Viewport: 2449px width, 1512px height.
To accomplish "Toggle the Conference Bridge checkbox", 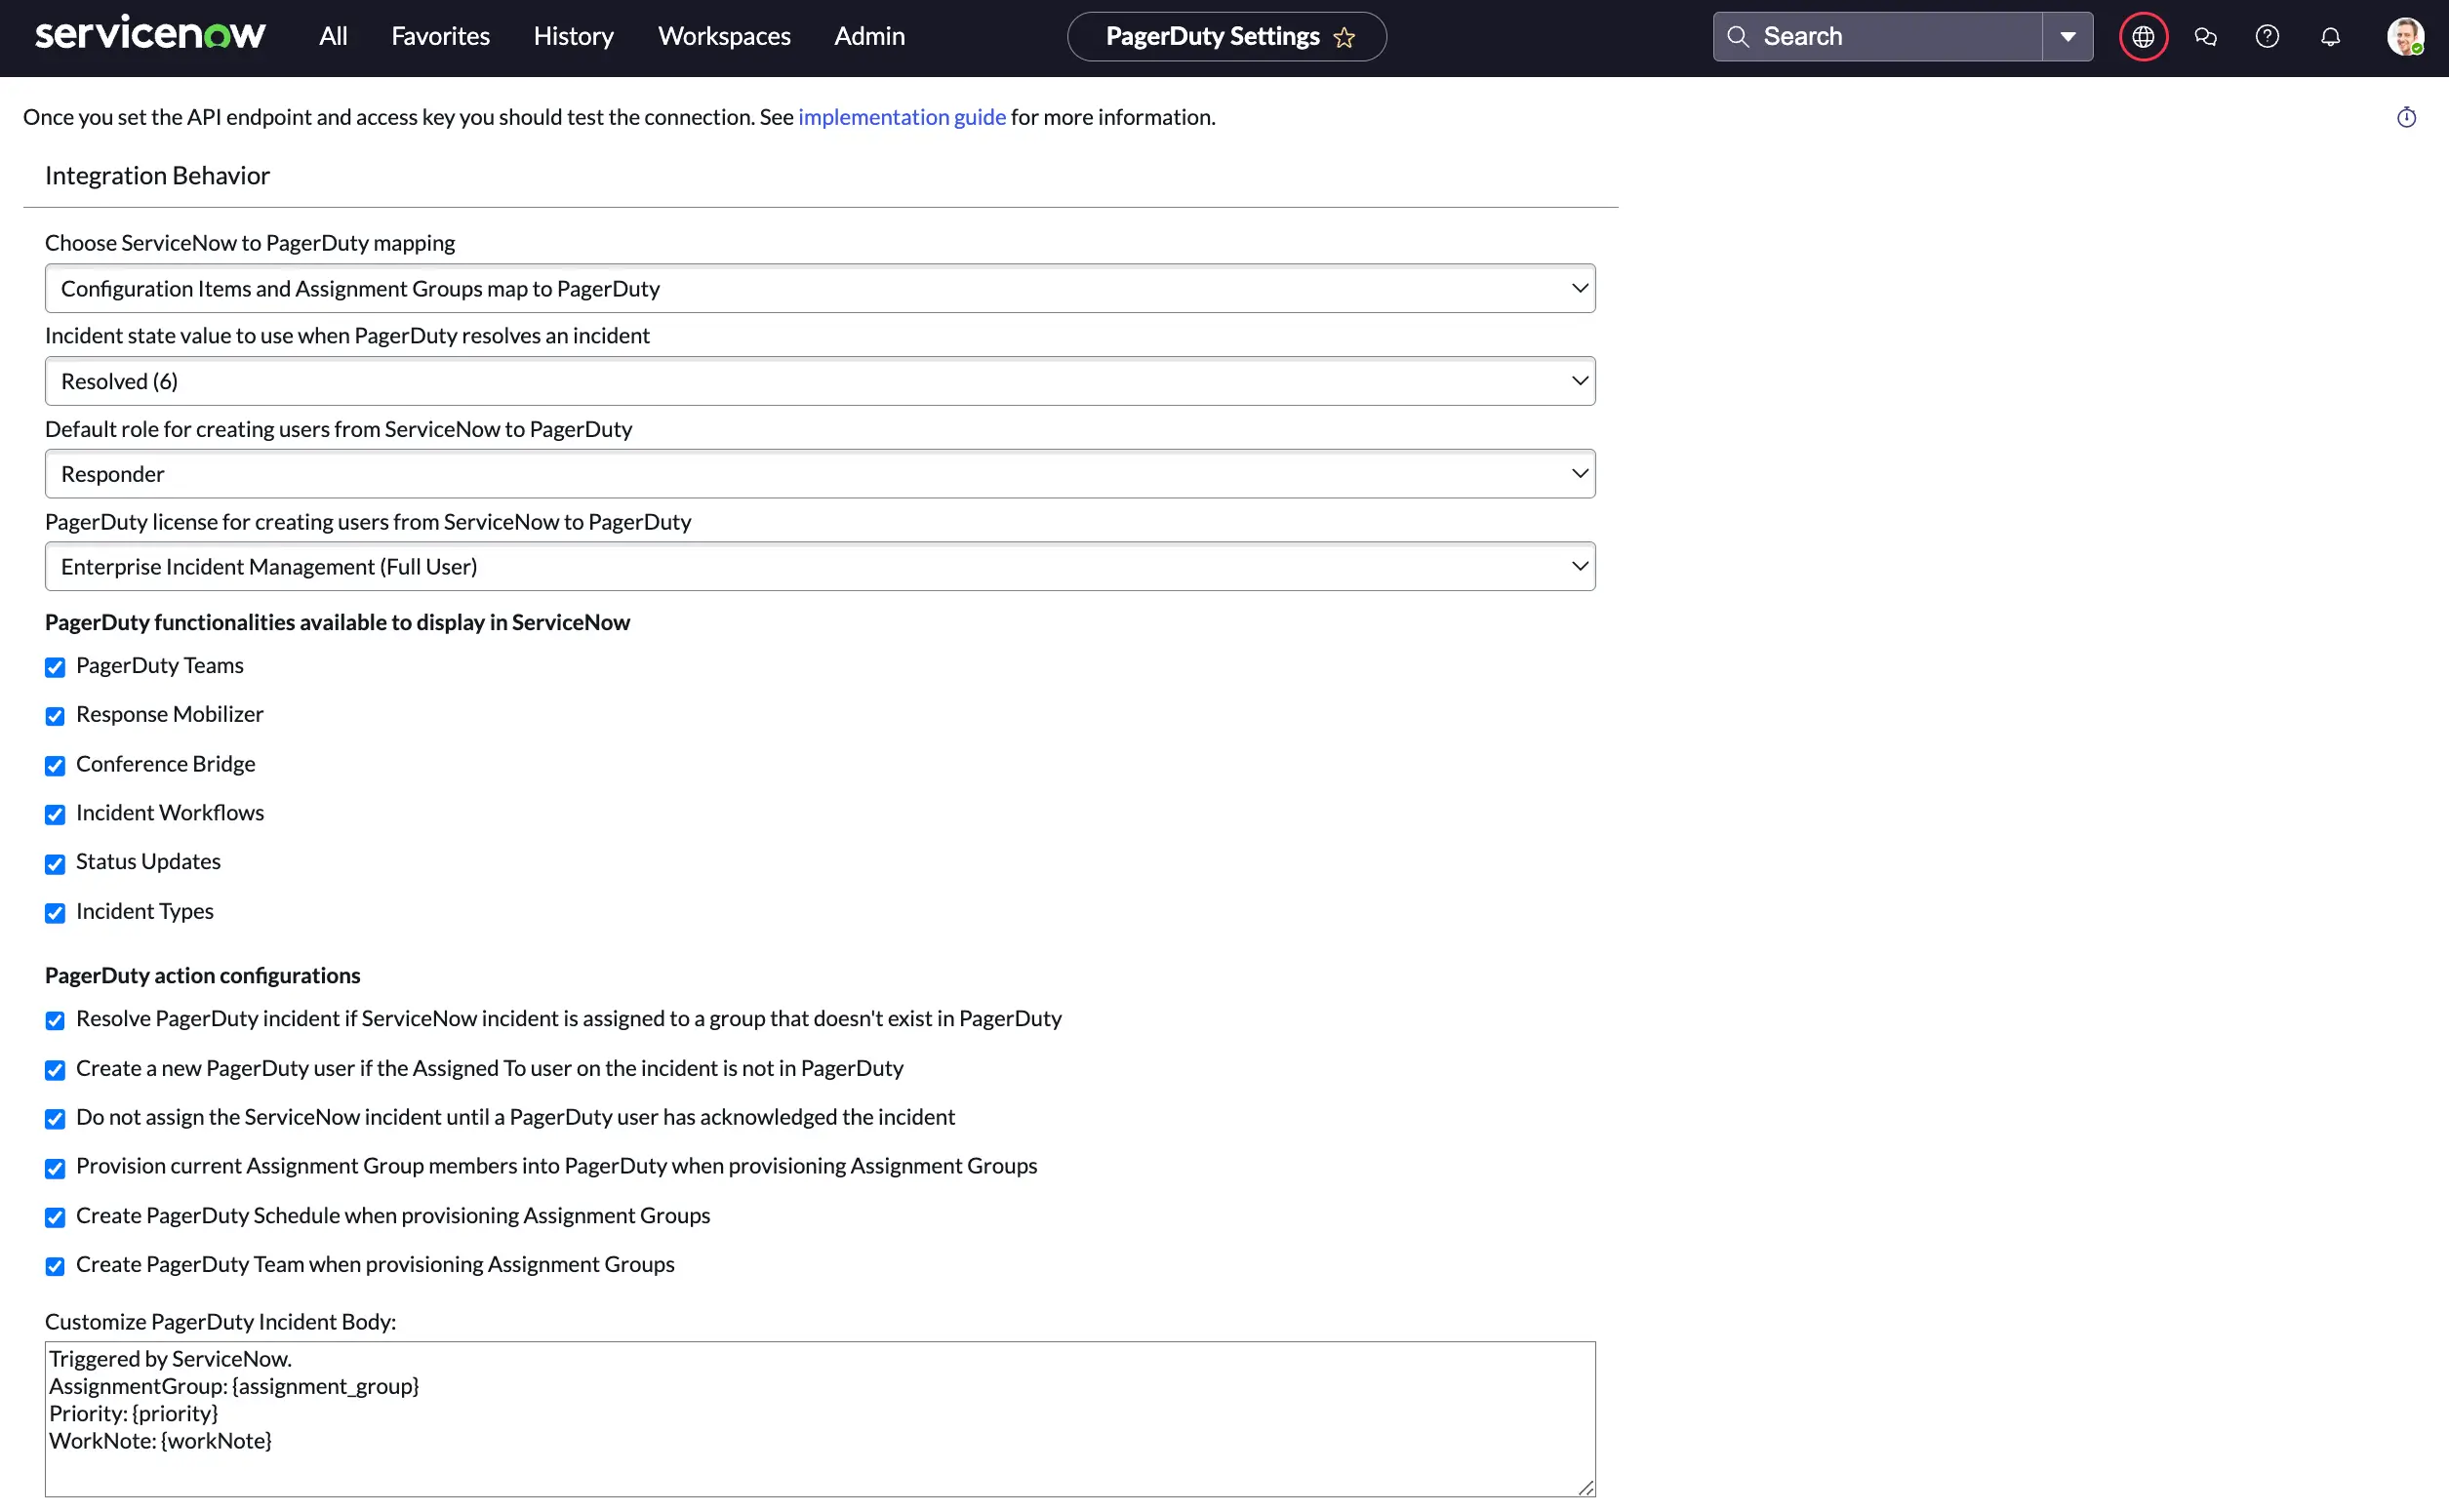I will point(55,765).
